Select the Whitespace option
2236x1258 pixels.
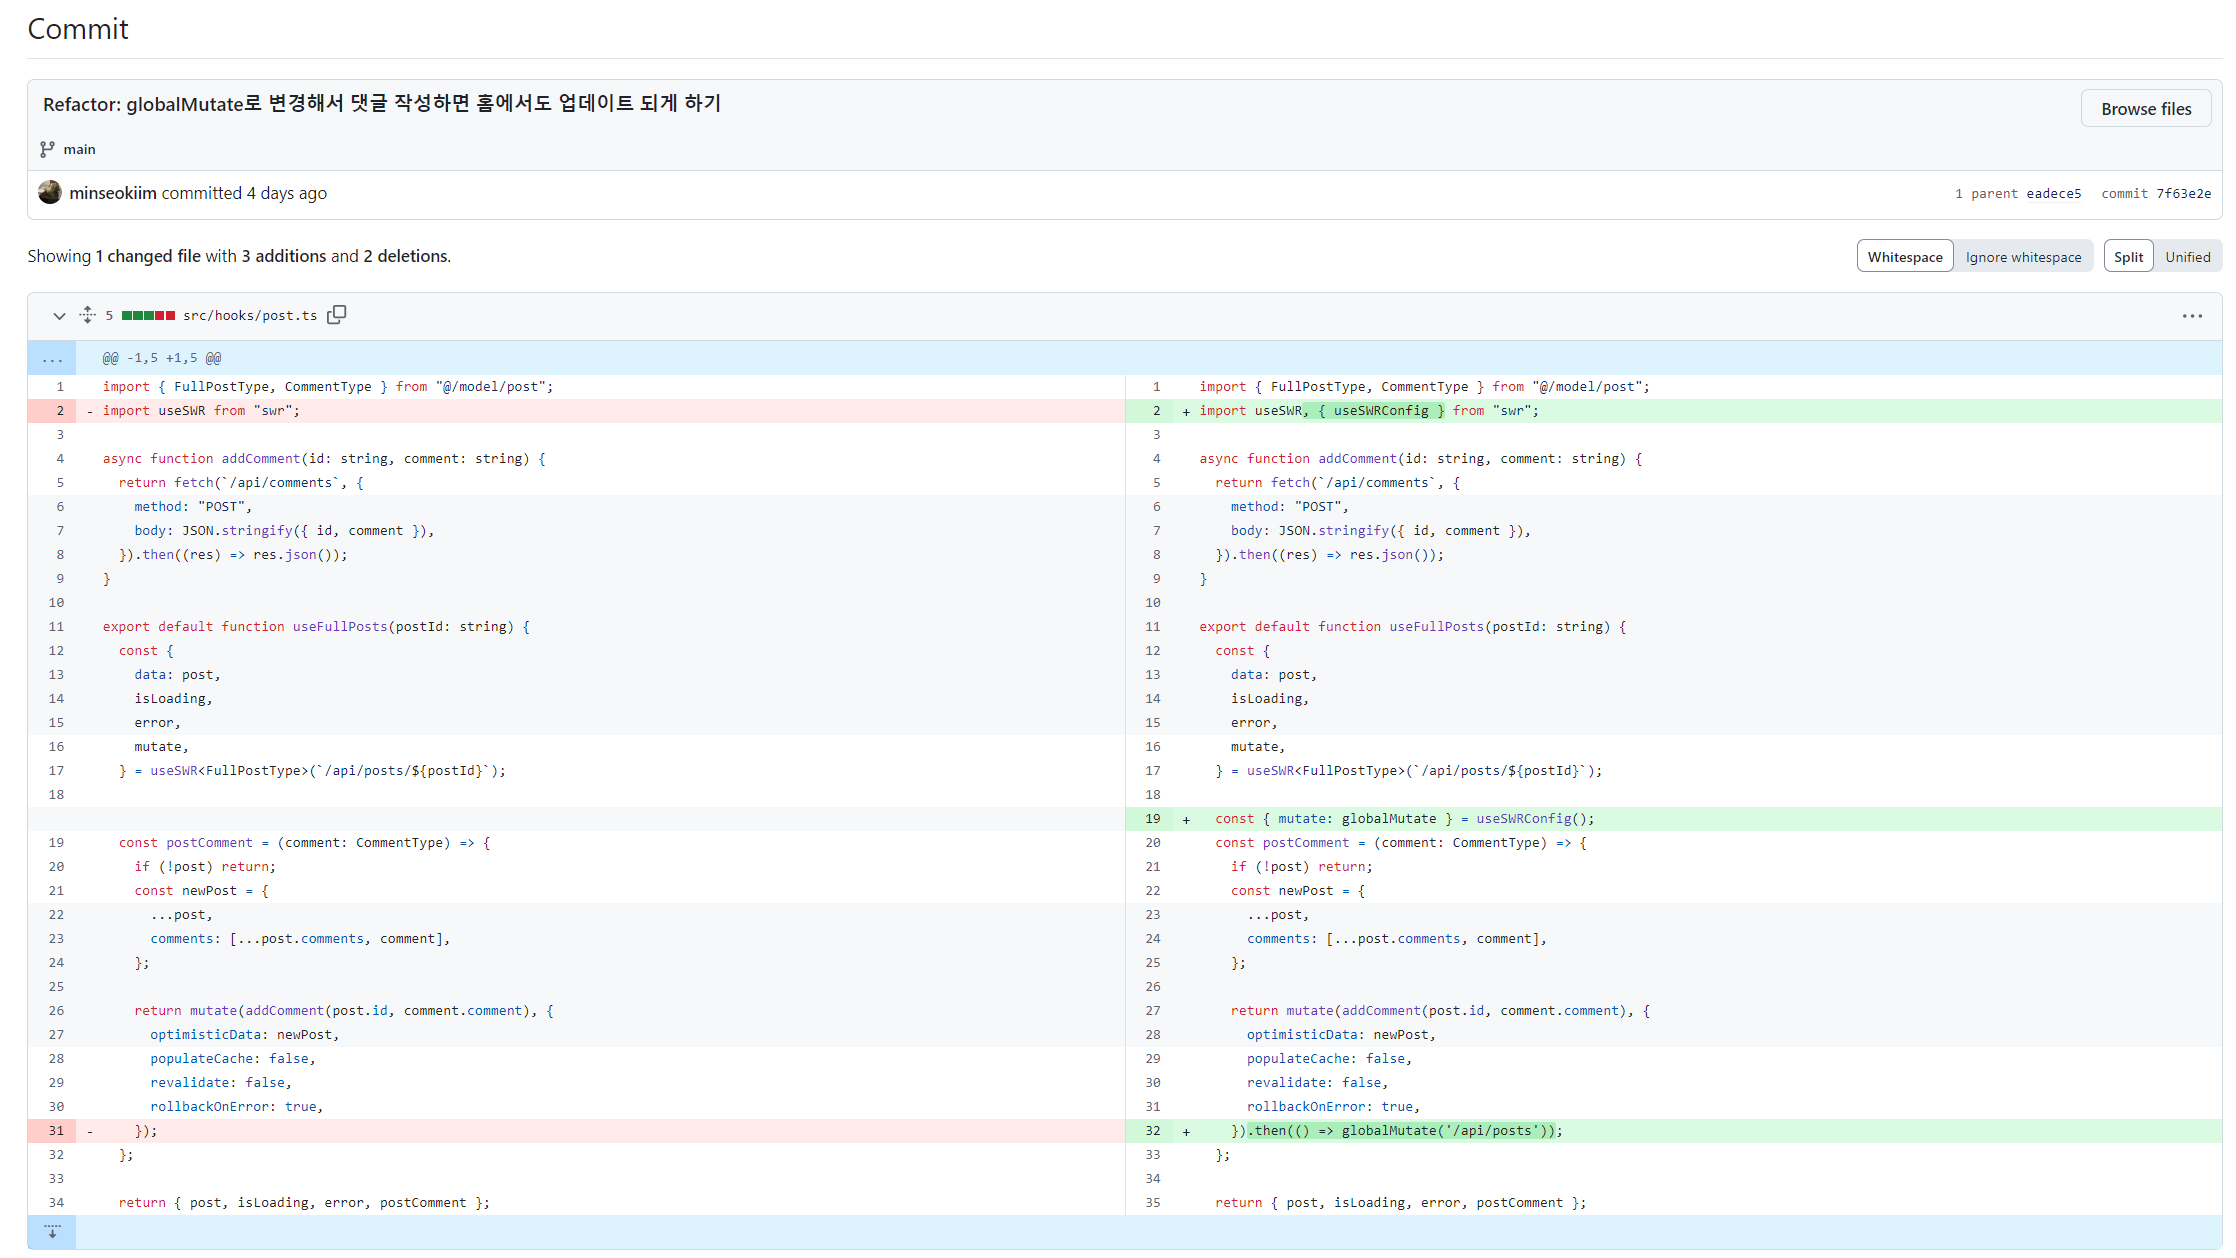pyautogui.click(x=1904, y=257)
